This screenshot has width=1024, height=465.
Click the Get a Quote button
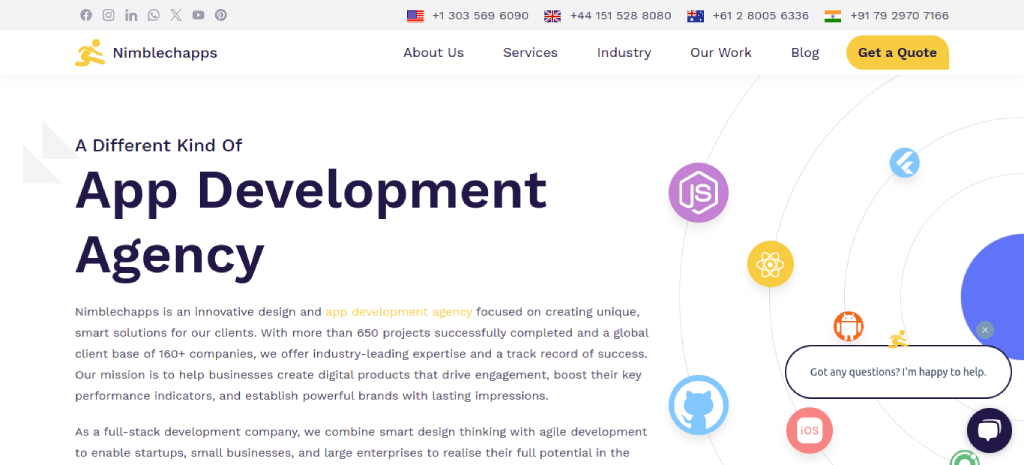tap(897, 52)
